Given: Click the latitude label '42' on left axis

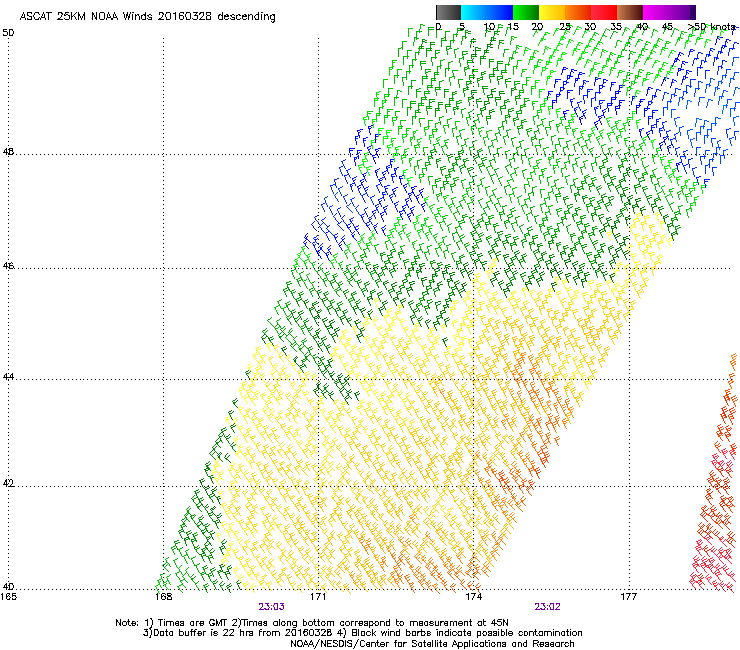Looking at the screenshot, I should [8, 484].
